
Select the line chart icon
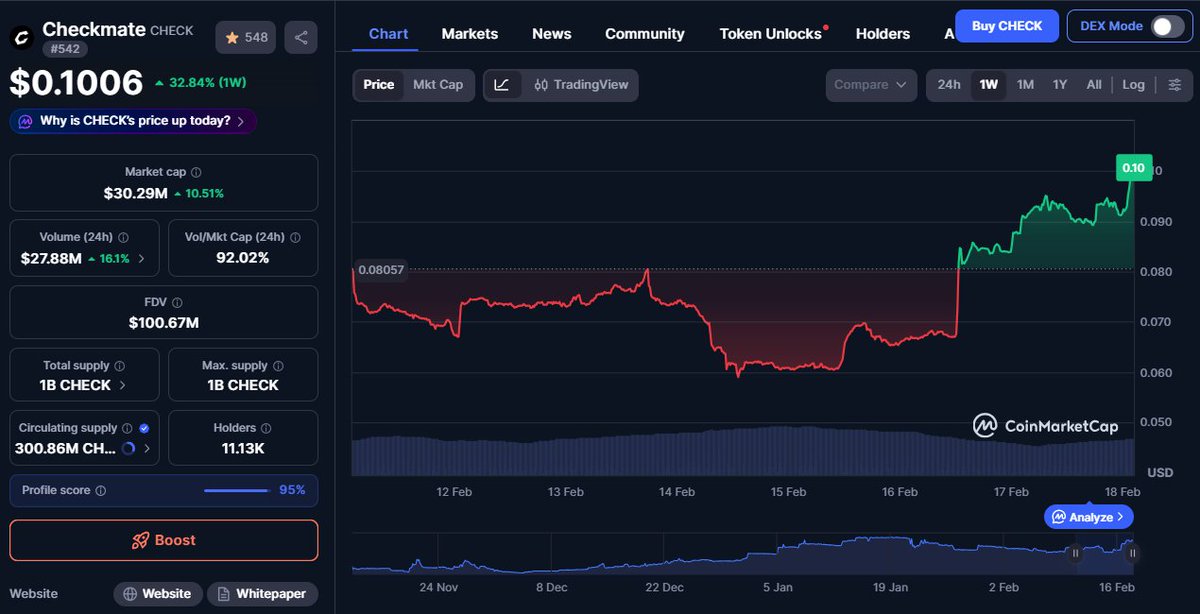[502, 85]
